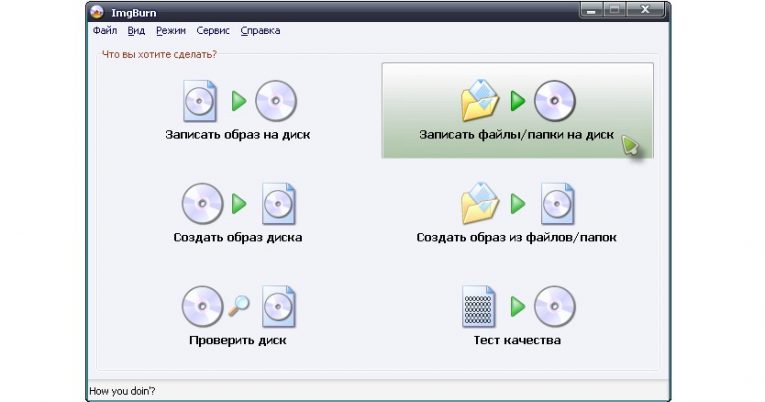Image resolution: width=765 pixels, height=402 pixels.
Task: Open the Сервис menu
Action: [x=213, y=31]
